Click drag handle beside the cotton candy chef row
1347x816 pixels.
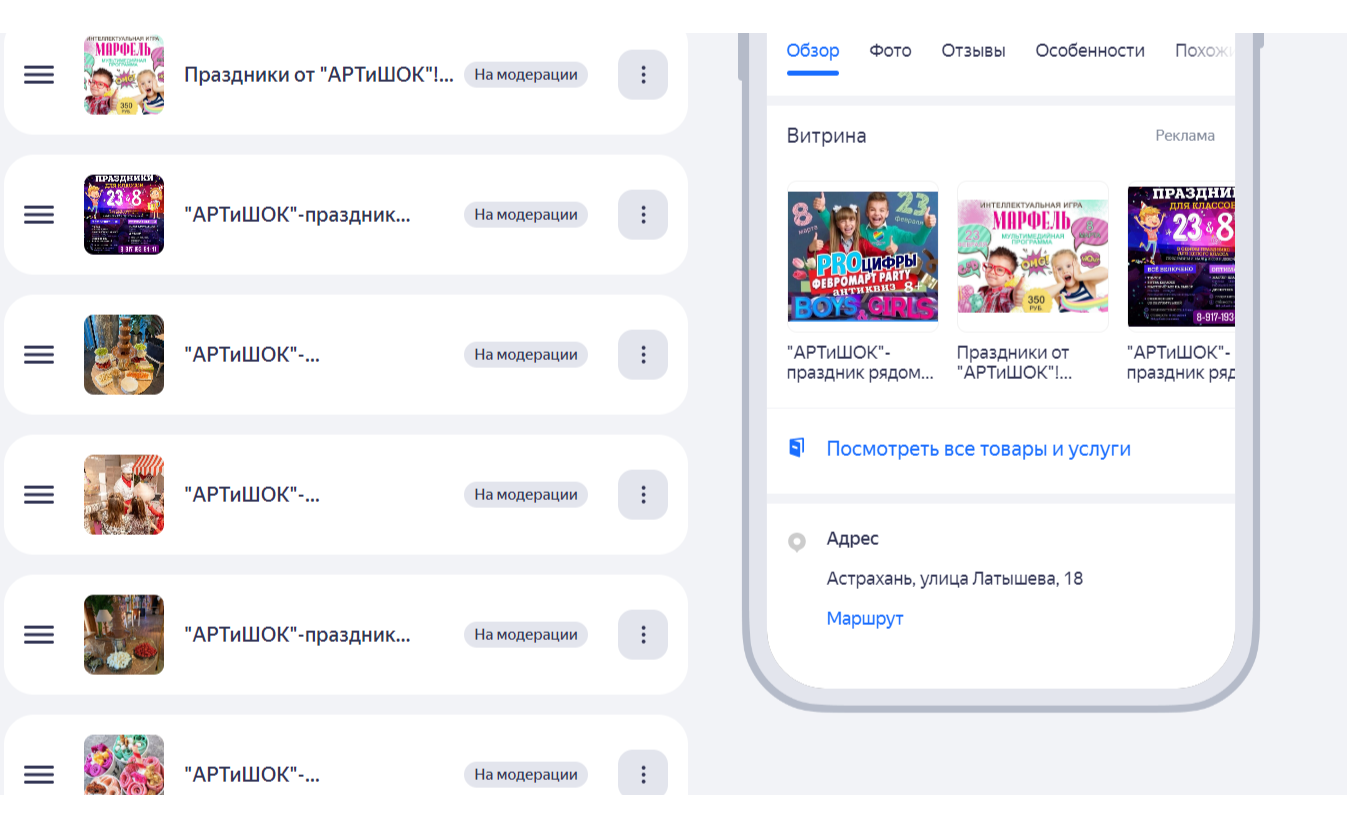click(x=39, y=495)
